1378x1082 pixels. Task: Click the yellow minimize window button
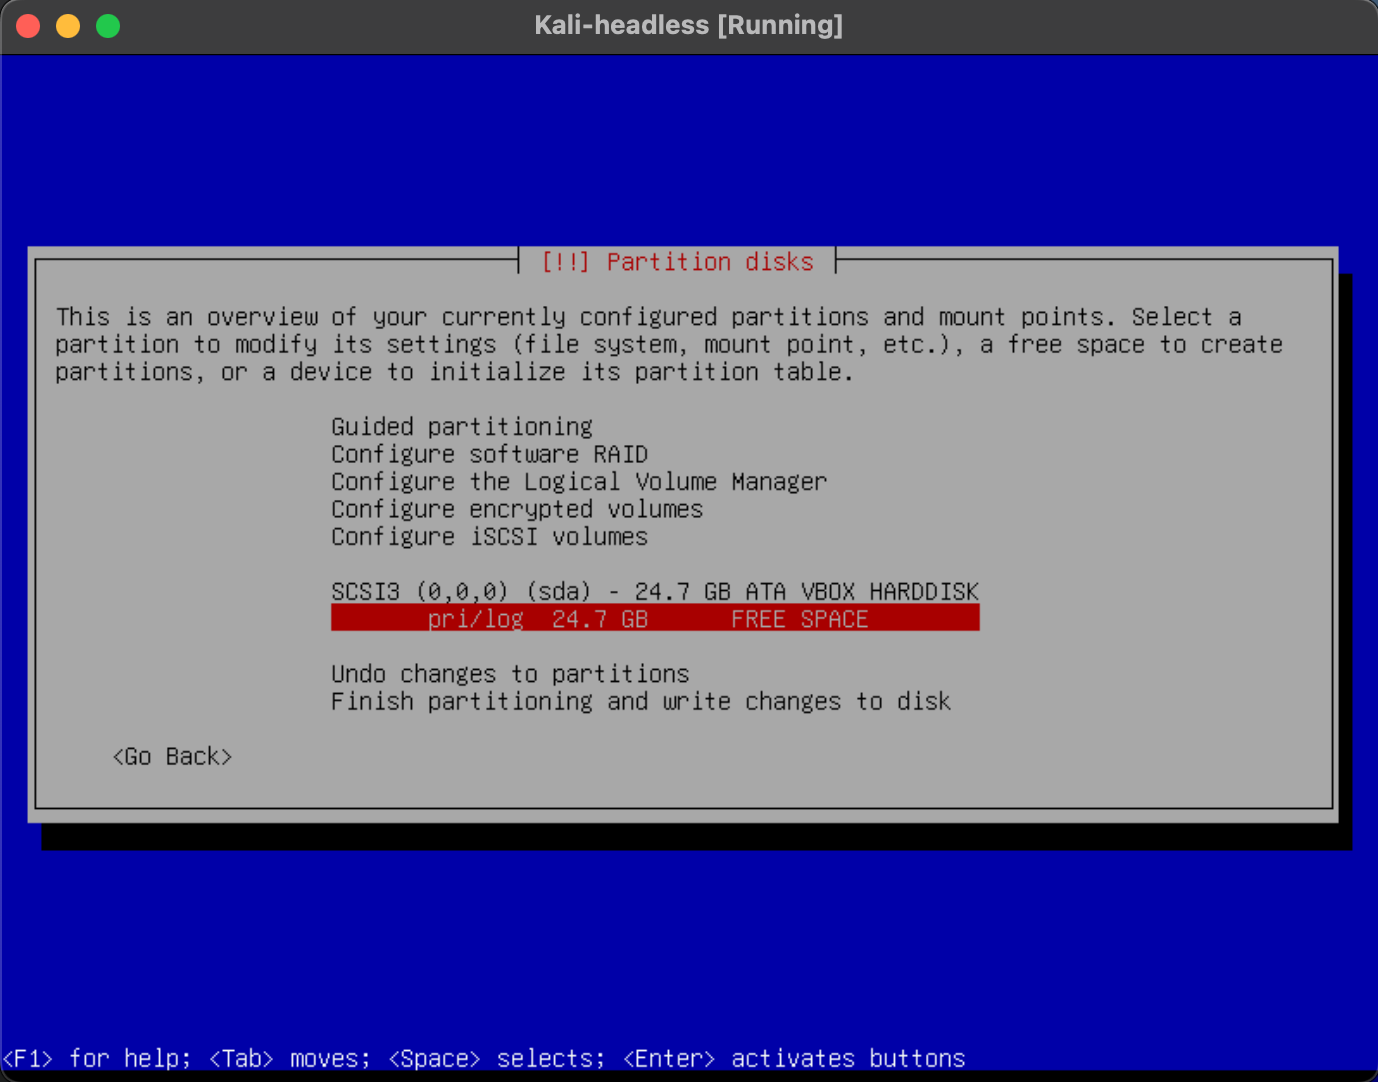[x=68, y=26]
